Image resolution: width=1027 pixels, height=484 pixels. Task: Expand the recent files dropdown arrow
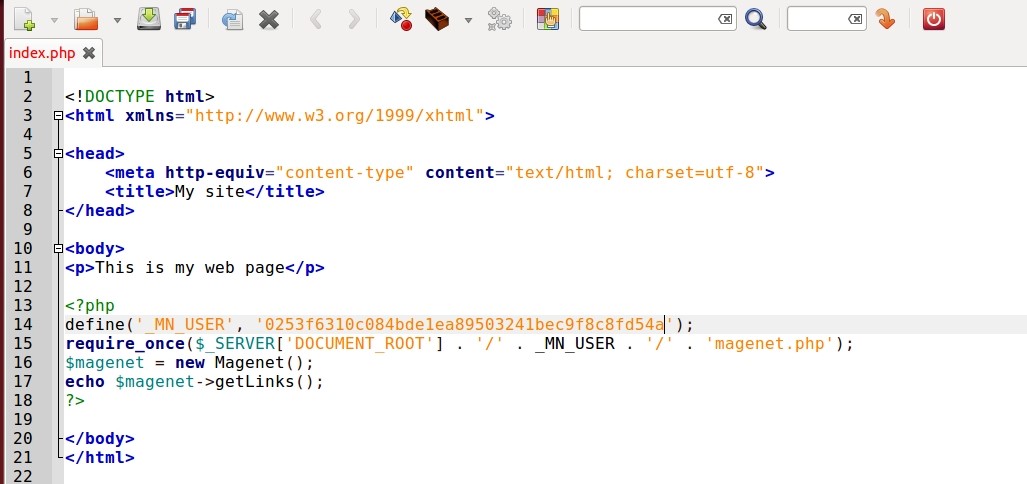(117, 20)
